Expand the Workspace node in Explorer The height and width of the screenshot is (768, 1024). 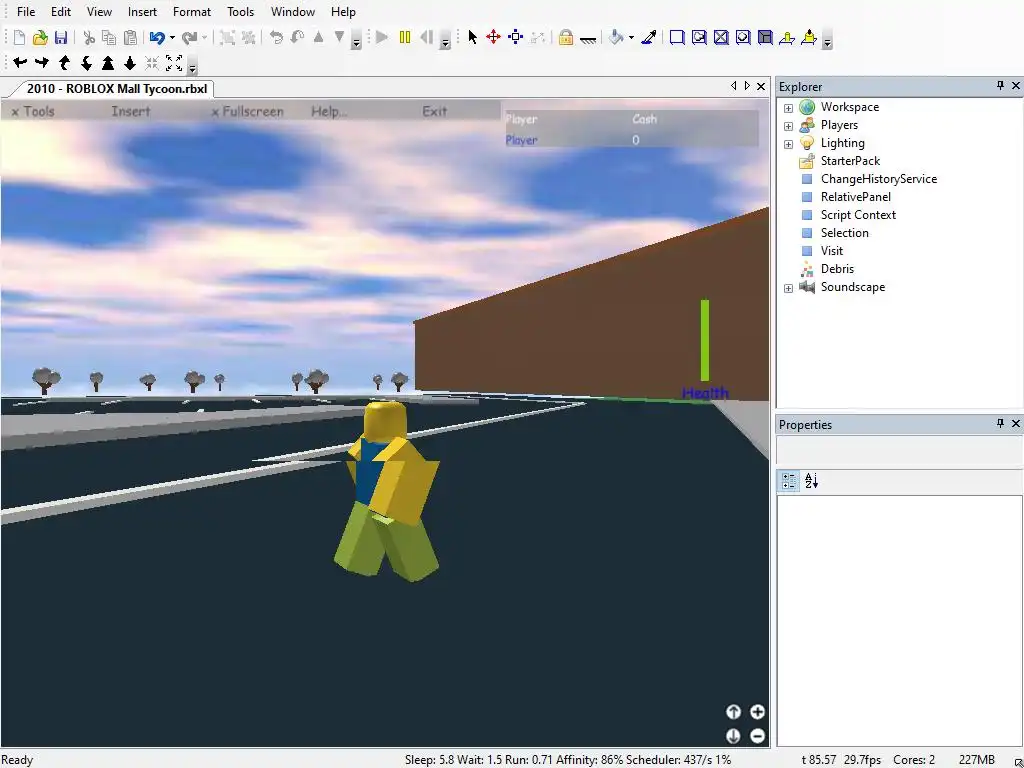(x=788, y=108)
